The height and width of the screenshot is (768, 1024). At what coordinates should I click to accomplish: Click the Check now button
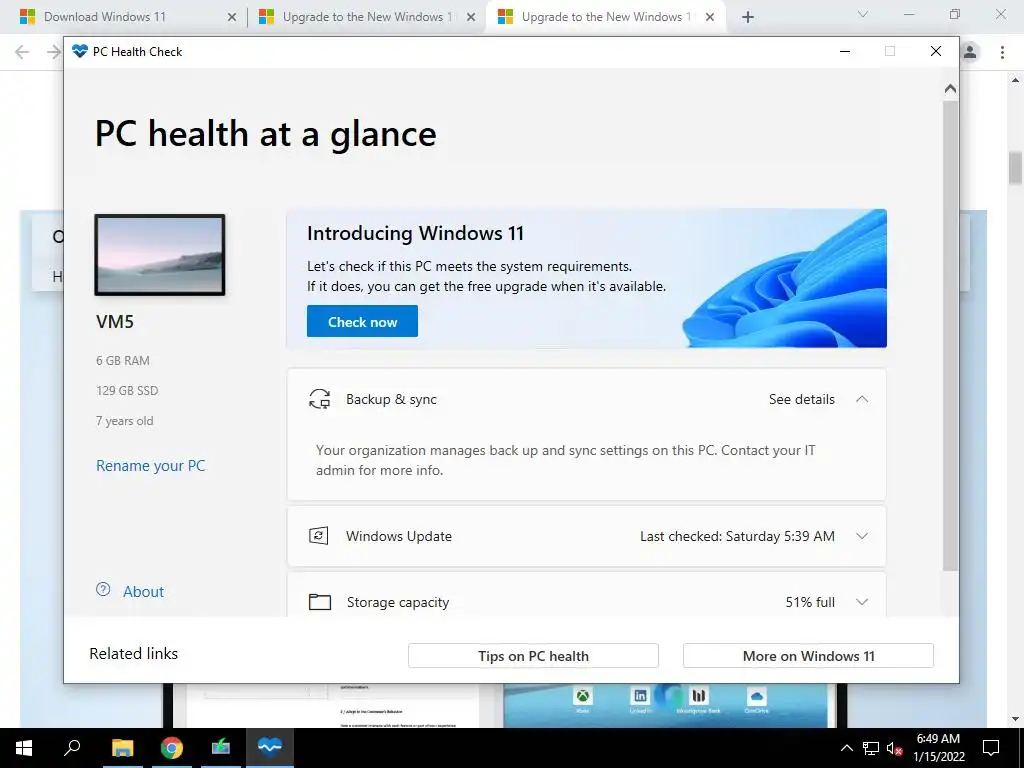click(362, 321)
